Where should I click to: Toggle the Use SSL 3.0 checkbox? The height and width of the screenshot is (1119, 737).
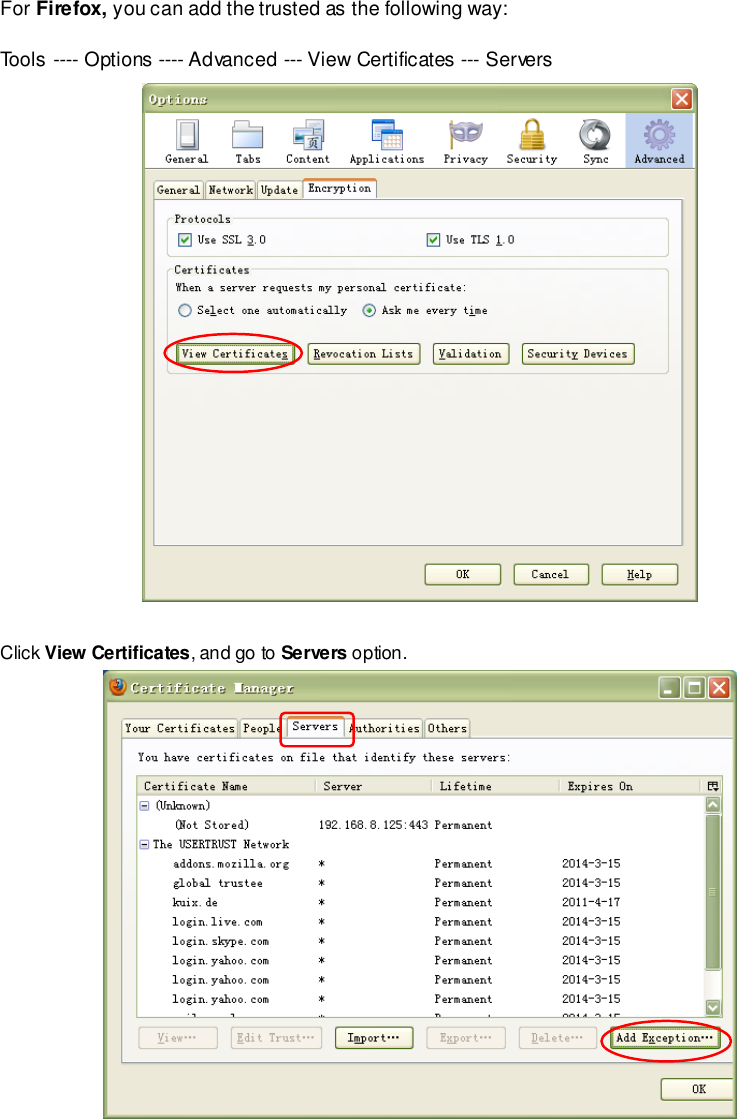point(185,240)
